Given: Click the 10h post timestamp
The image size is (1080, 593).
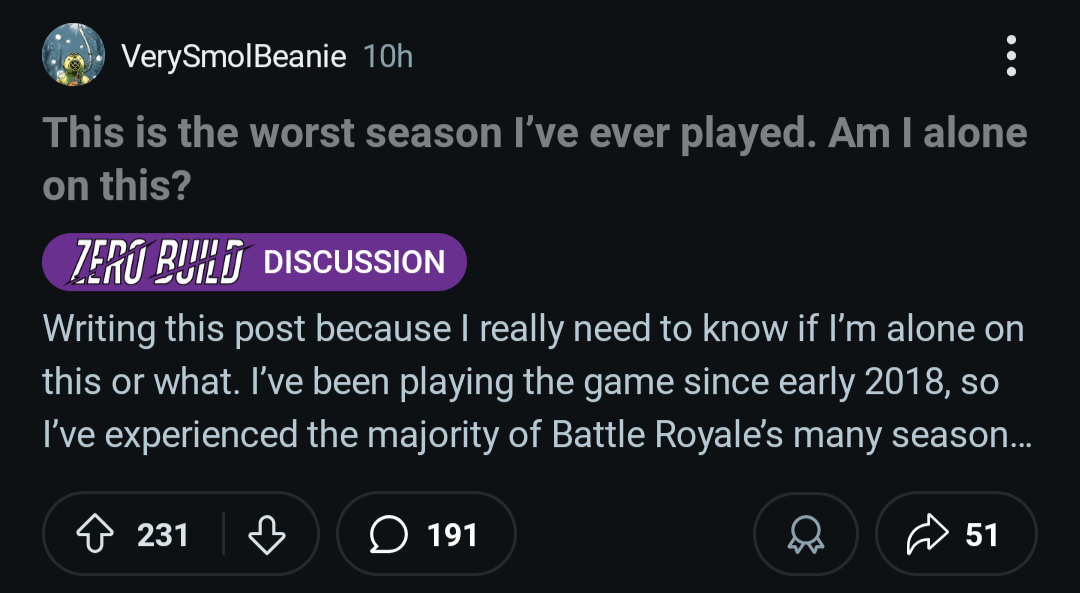Looking at the screenshot, I should [388, 56].
